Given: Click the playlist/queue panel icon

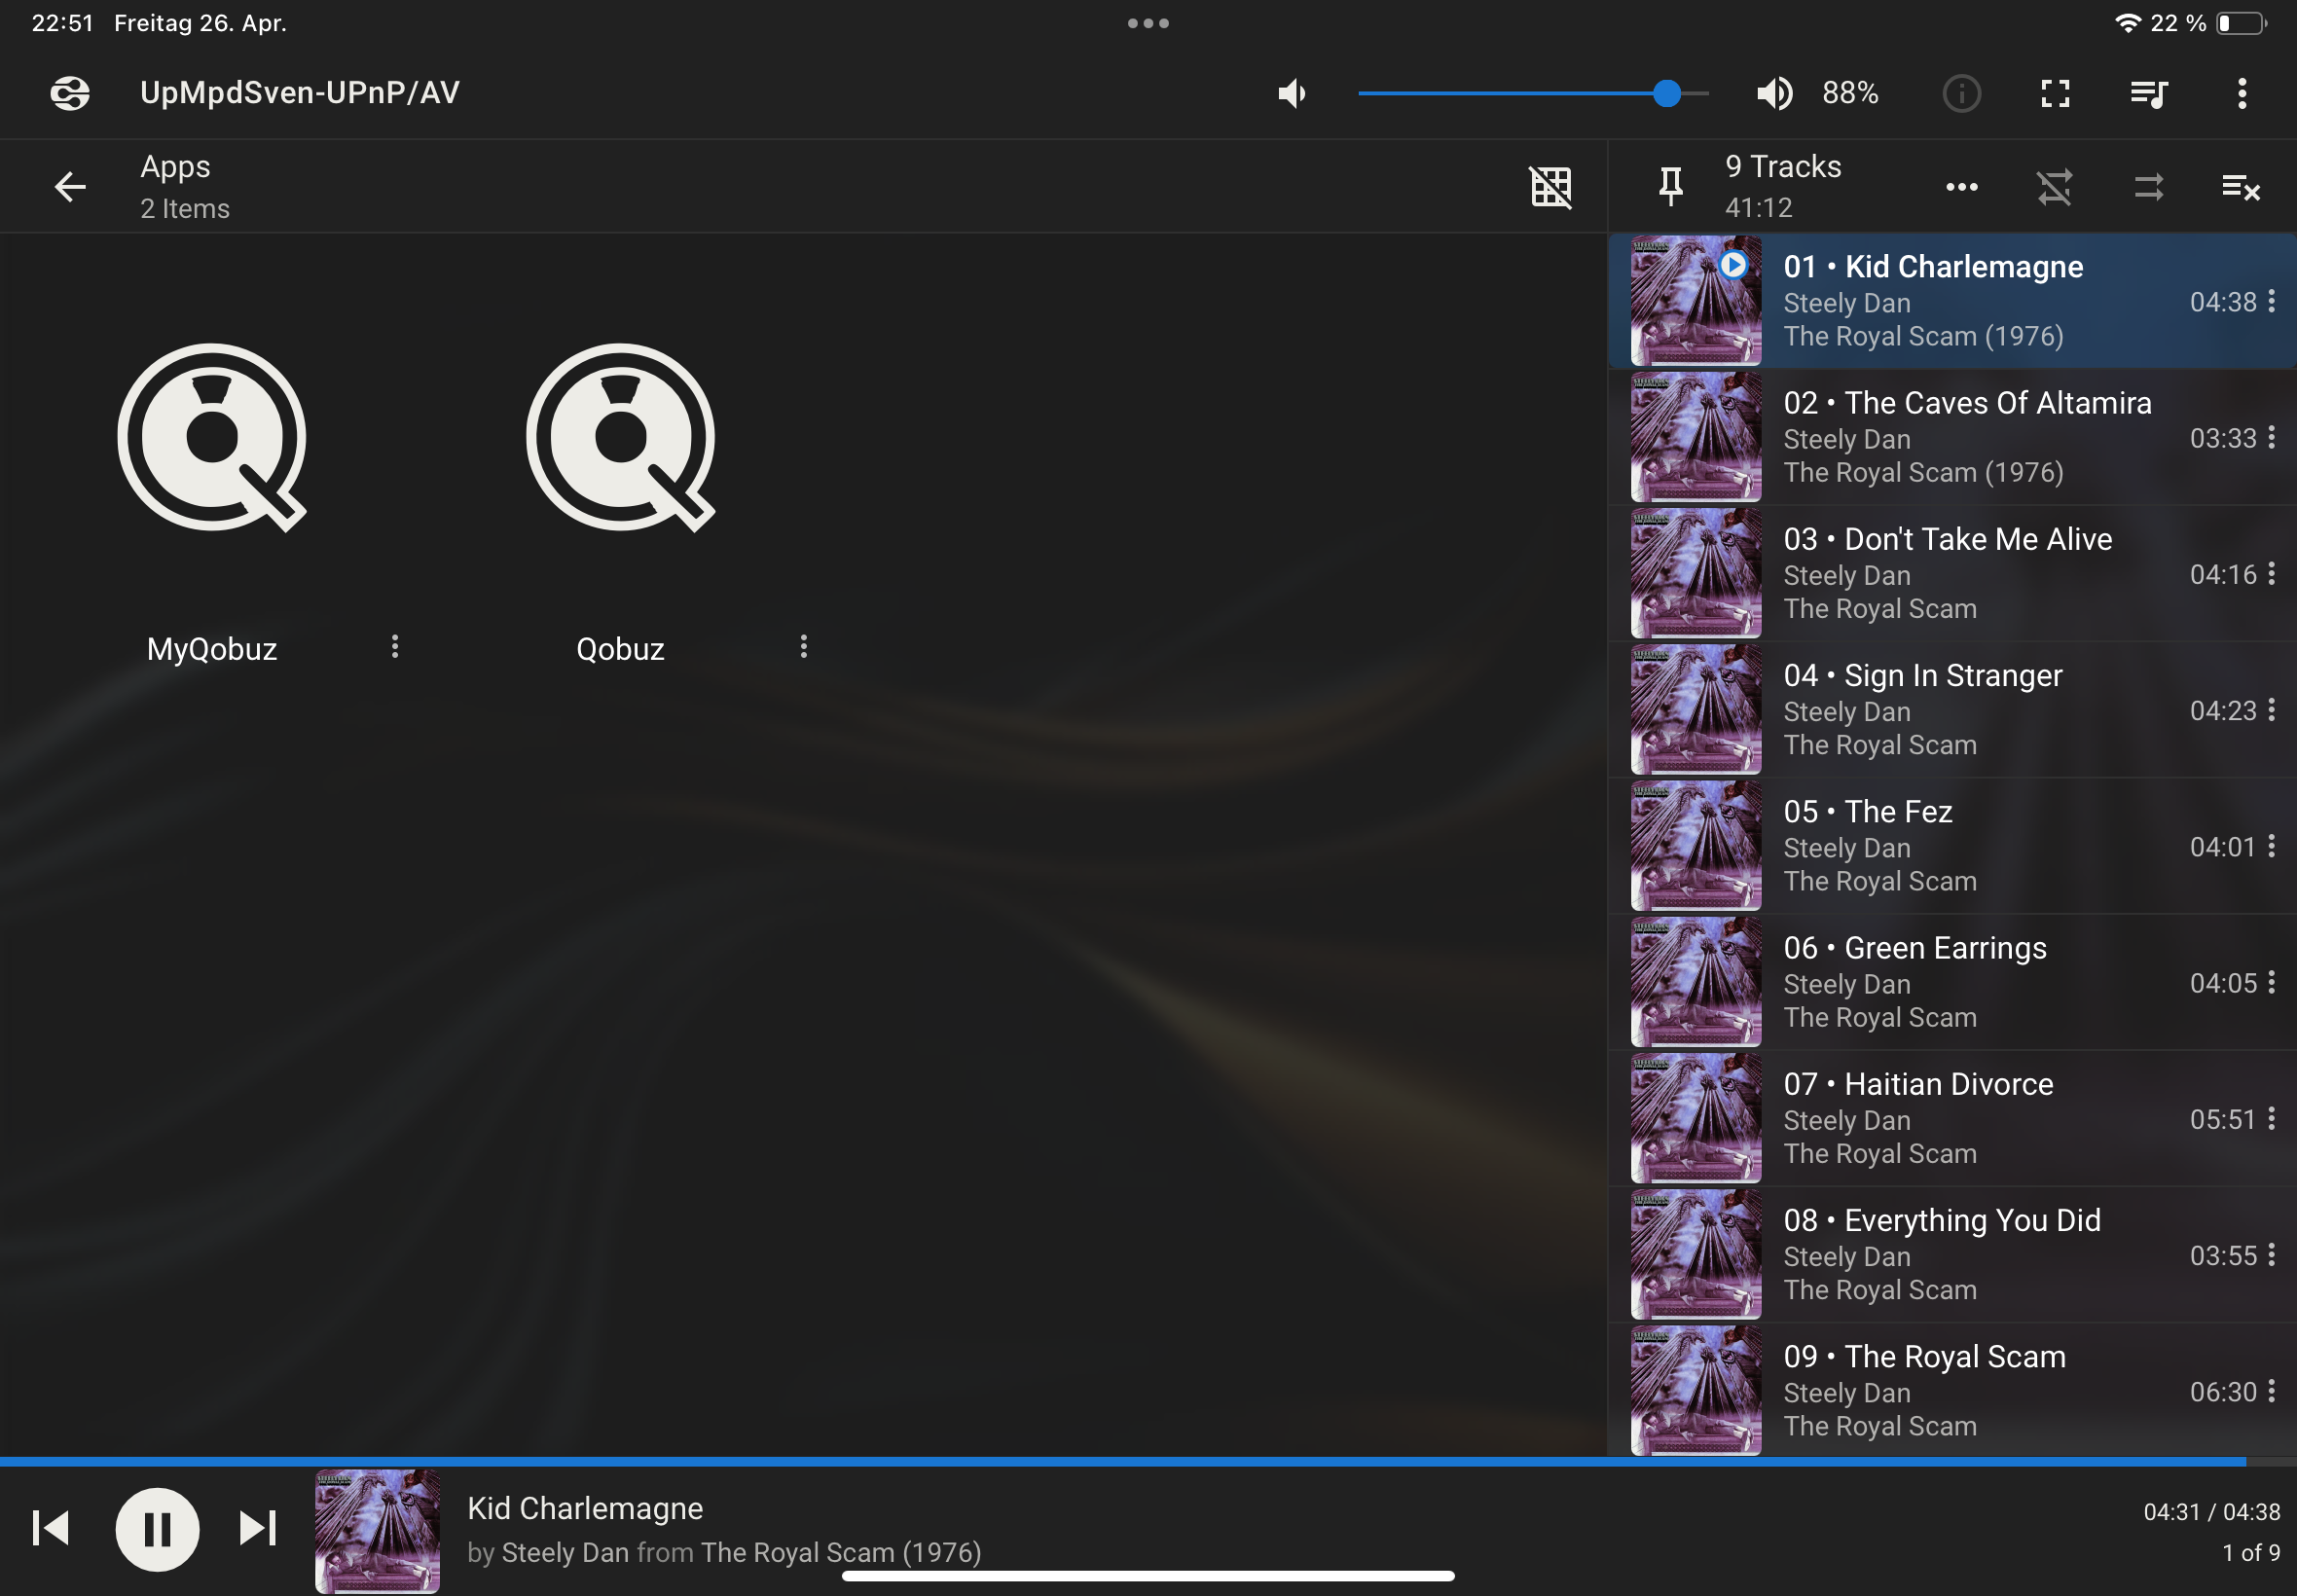Looking at the screenshot, I should (2149, 92).
